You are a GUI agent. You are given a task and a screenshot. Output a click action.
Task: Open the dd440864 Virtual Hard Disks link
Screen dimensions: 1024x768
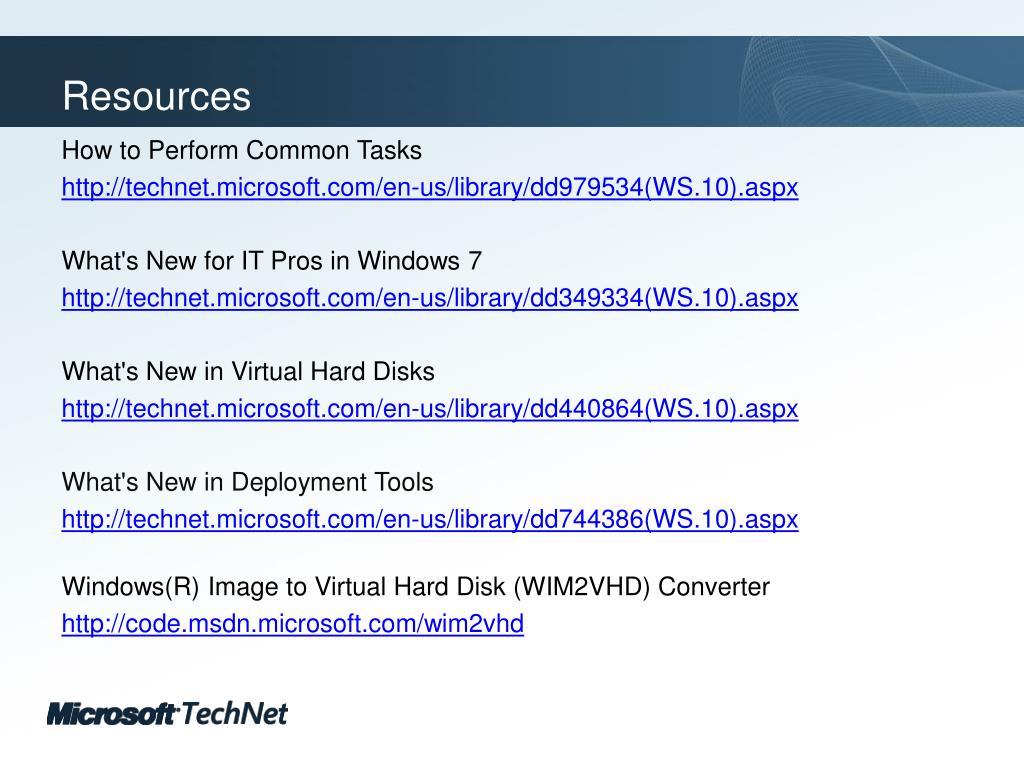[x=430, y=409]
